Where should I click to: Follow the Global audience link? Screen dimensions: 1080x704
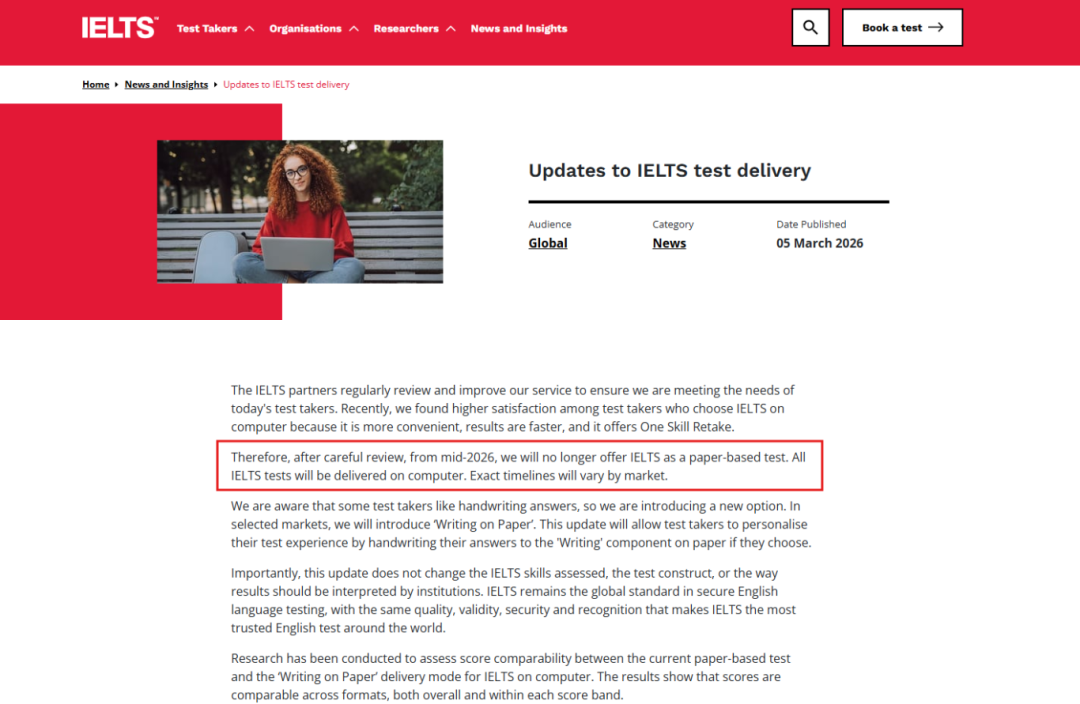548,243
